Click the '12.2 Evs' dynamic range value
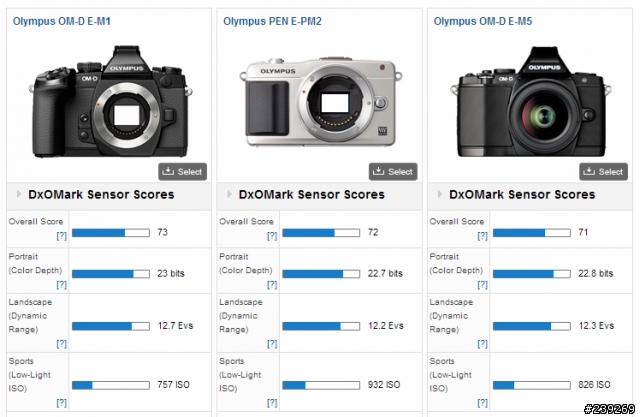Screen dimensions: 640x417 click(x=386, y=326)
